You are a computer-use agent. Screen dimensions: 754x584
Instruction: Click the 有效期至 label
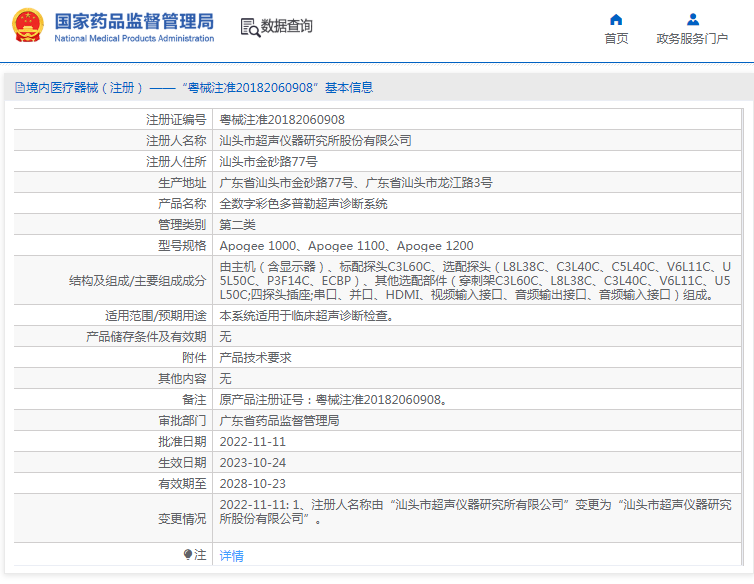coord(182,483)
